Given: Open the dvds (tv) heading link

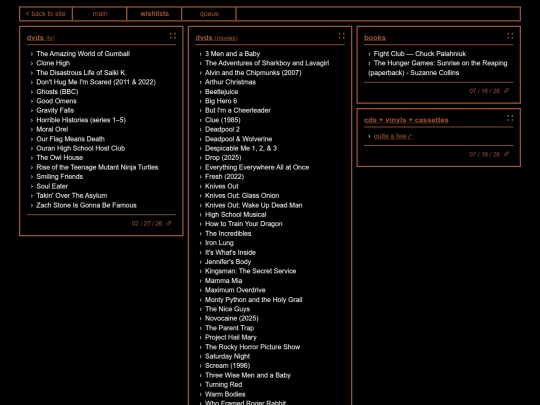Looking at the screenshot, I should [41, 38].
